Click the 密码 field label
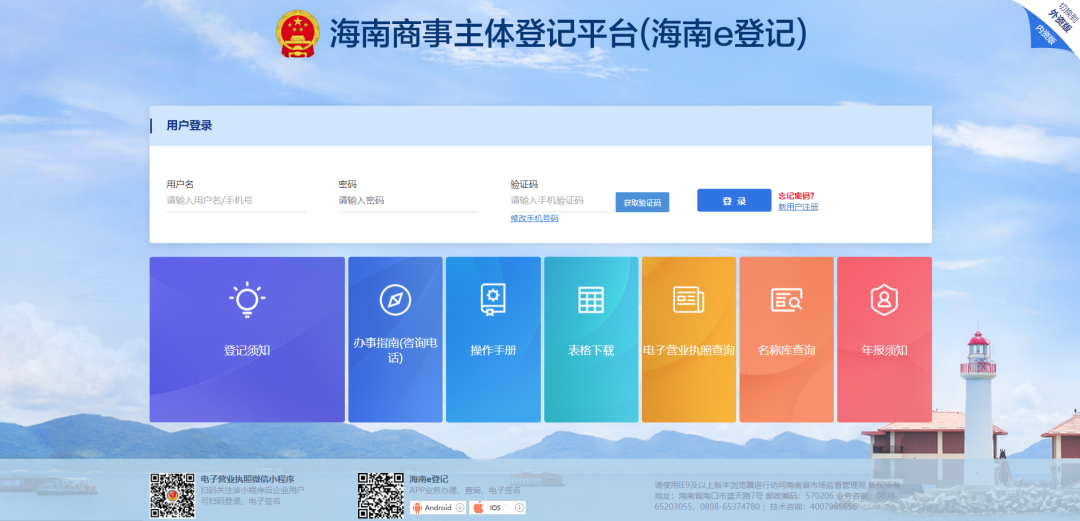Viewport: 1080px width, 521px height. click(347, 184)
